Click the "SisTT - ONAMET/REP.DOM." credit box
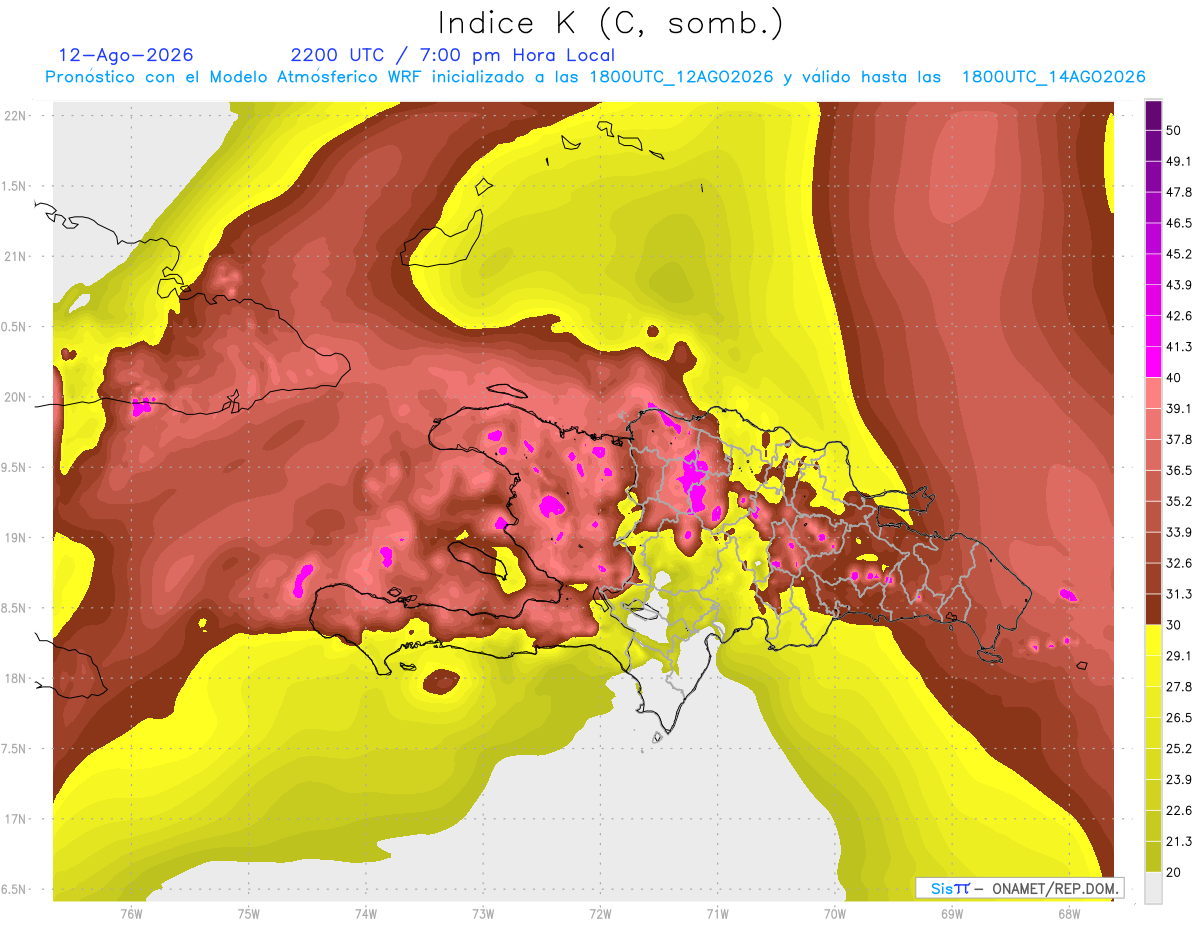This screenshot has height=927, width=1200. click(1020, 888)
